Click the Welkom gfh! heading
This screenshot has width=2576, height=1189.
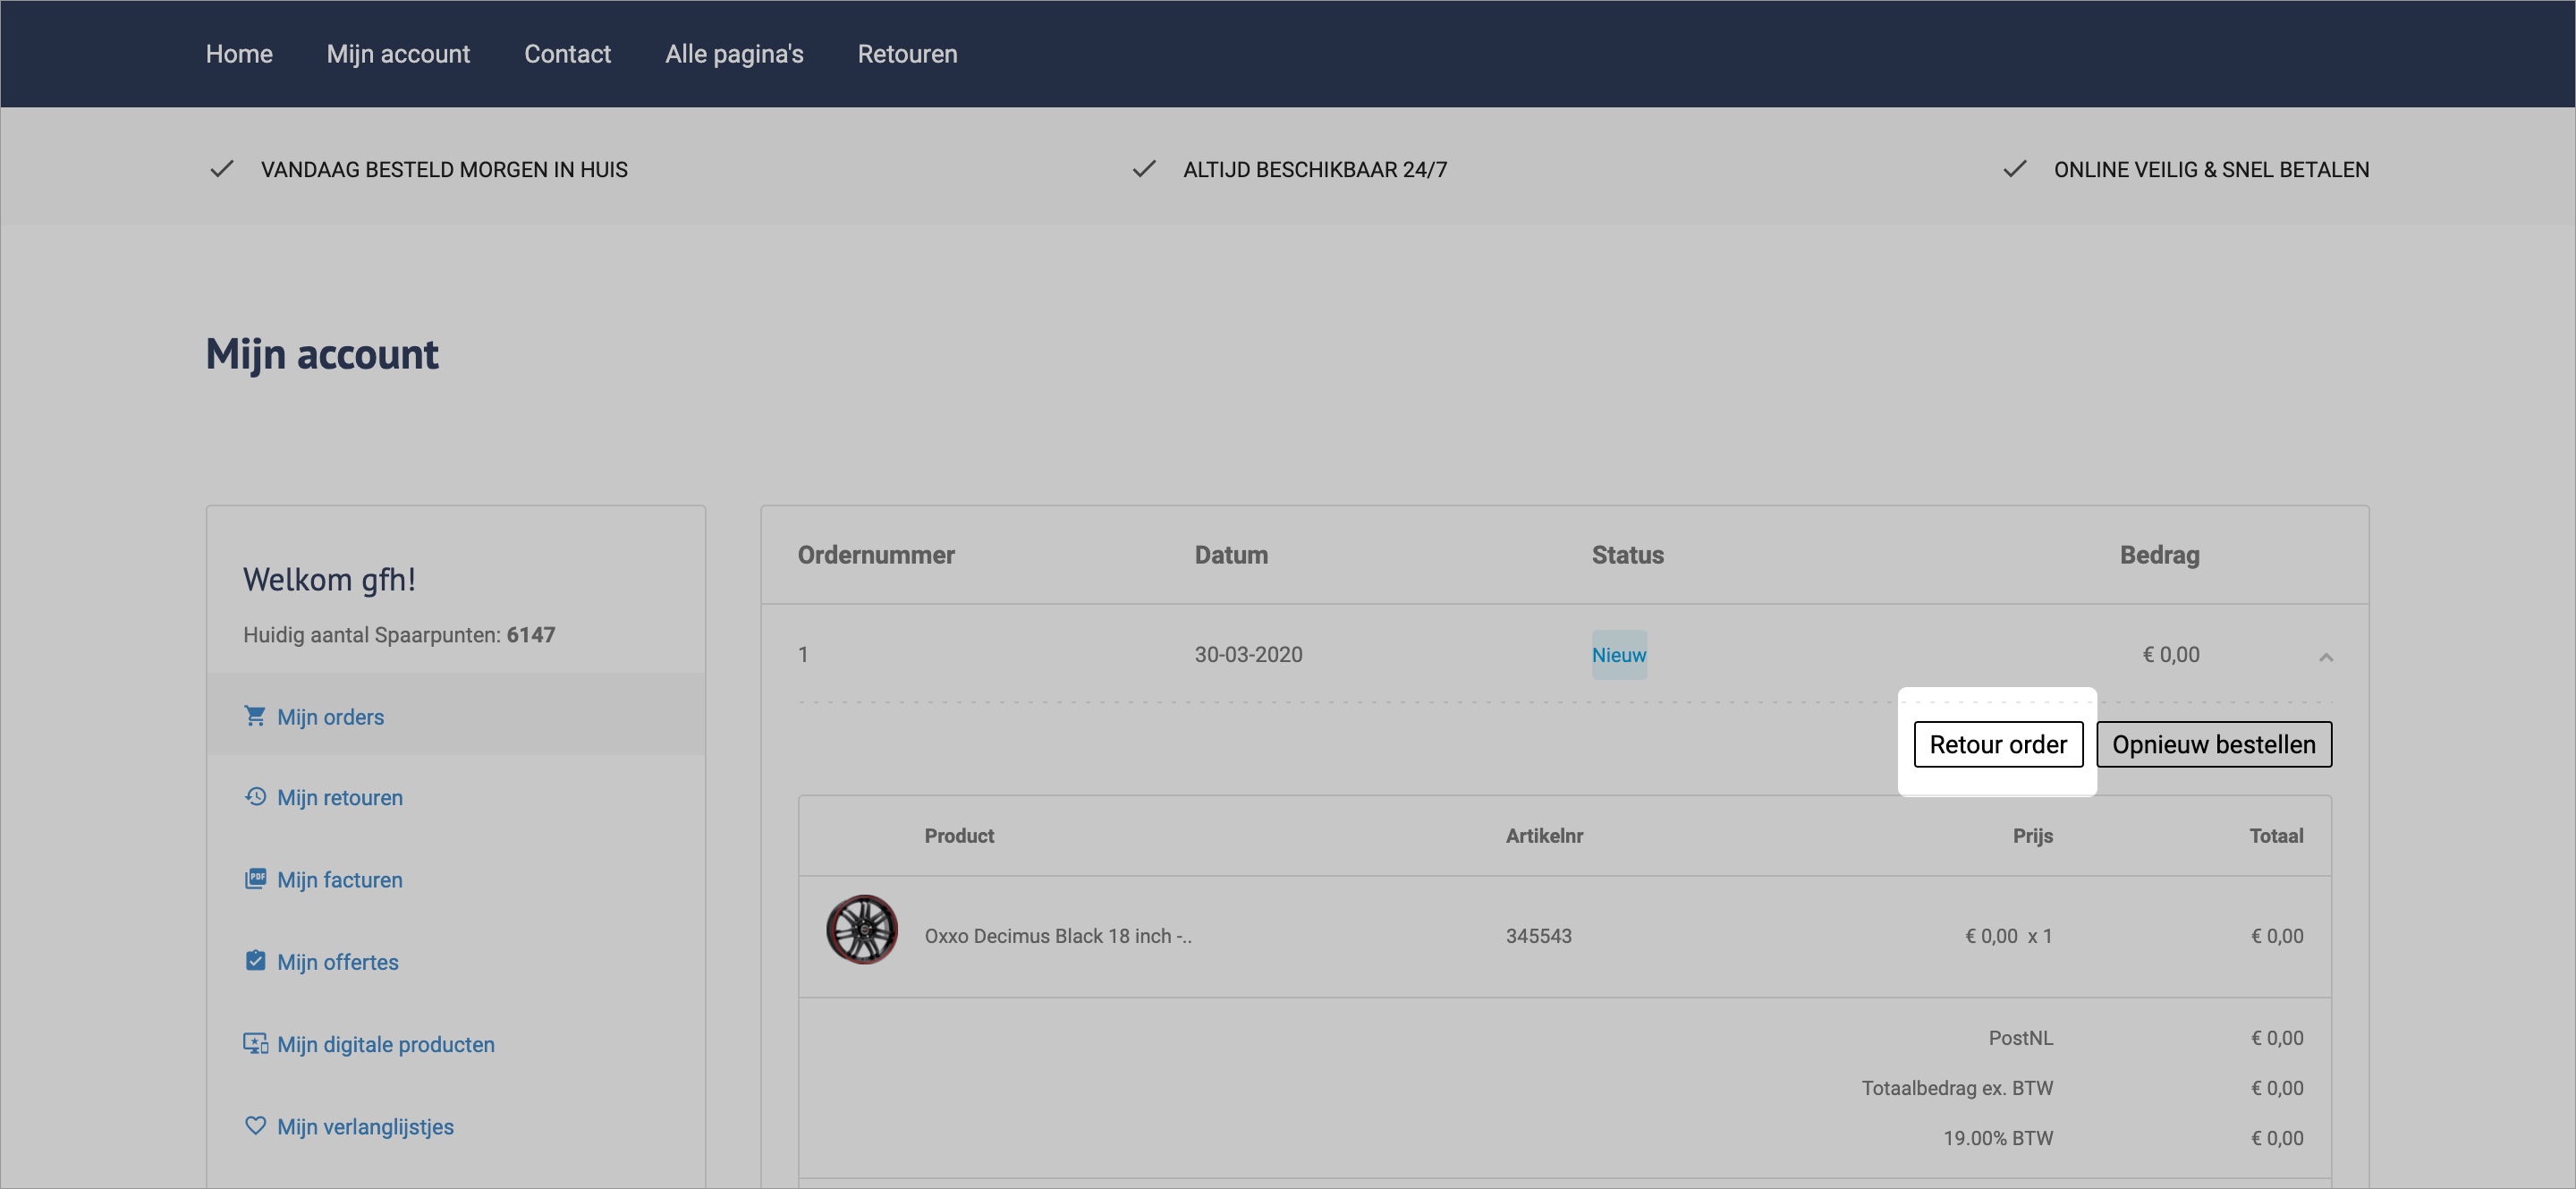pyautogui.click(x=329, y=580)
